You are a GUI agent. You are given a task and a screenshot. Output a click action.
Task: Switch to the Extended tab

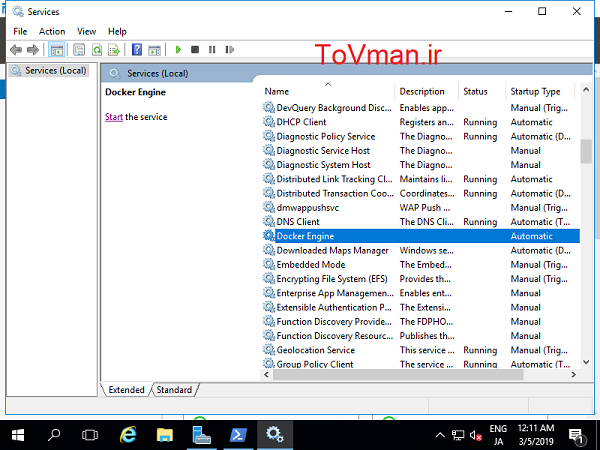click(126, 390)
